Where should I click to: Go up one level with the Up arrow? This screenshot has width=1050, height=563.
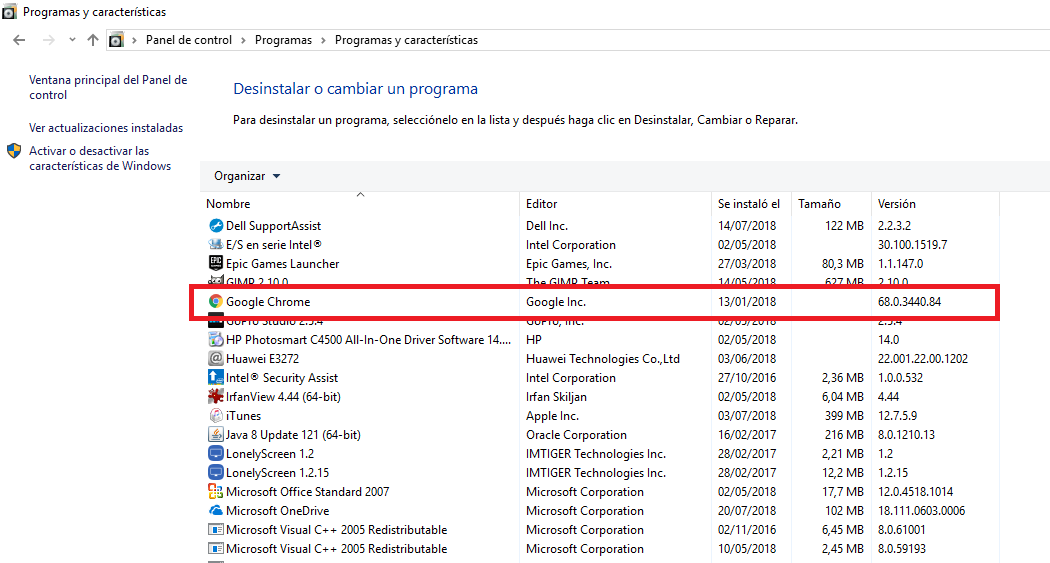tap(93, 40)
